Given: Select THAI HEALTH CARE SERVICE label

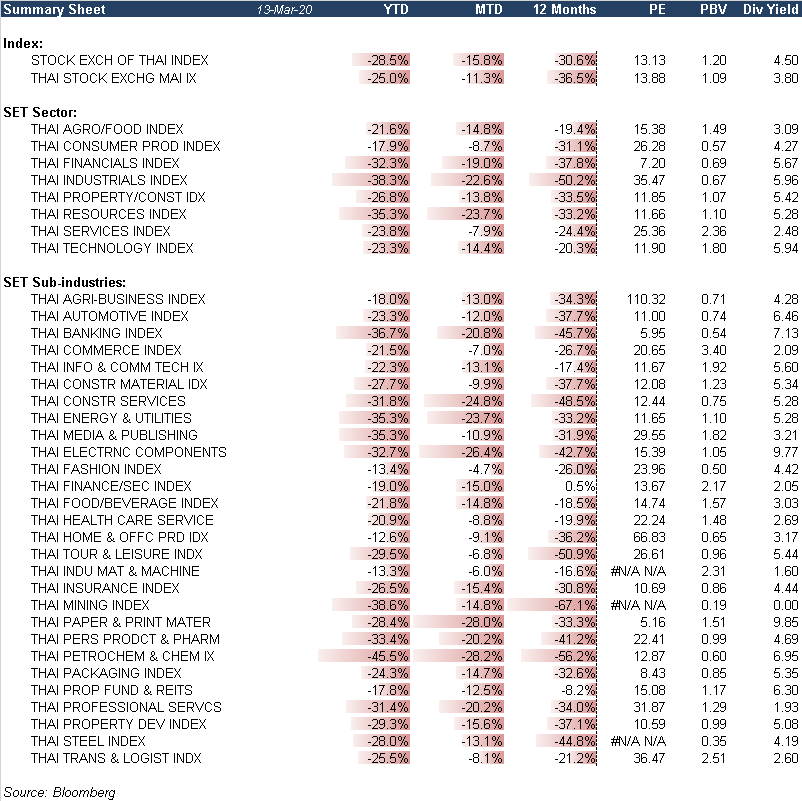Looking at the screenshot, I should (x=122, y=520).
